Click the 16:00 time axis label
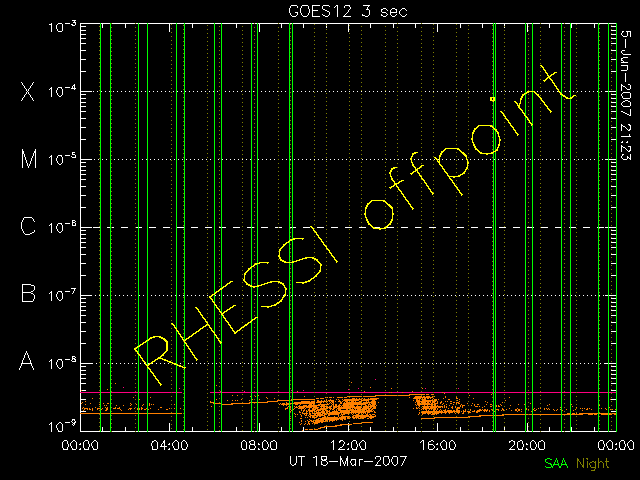Viewport: 640px width, 480px height. point(438,445)
